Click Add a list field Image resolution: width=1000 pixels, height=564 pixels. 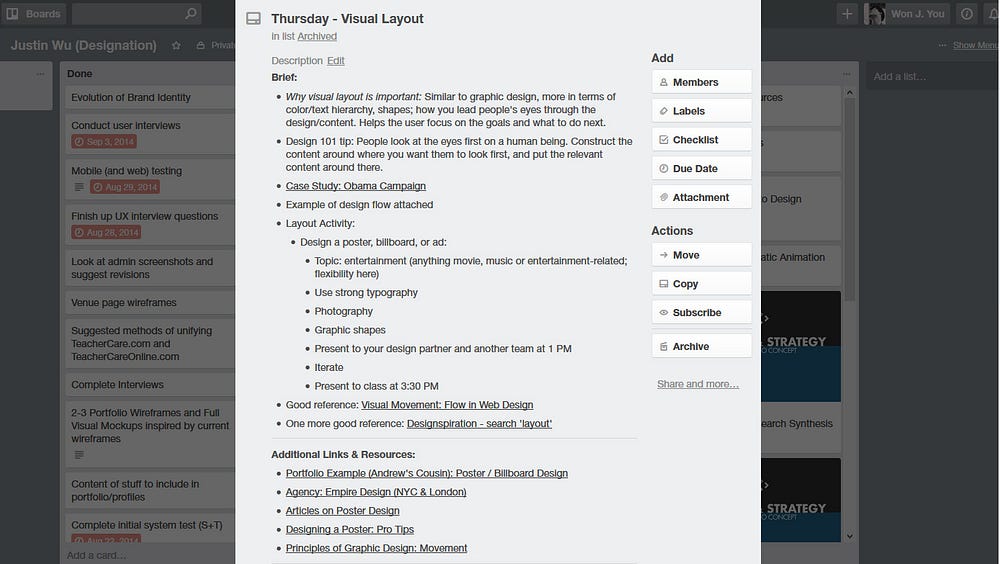[x=930, y=77]
